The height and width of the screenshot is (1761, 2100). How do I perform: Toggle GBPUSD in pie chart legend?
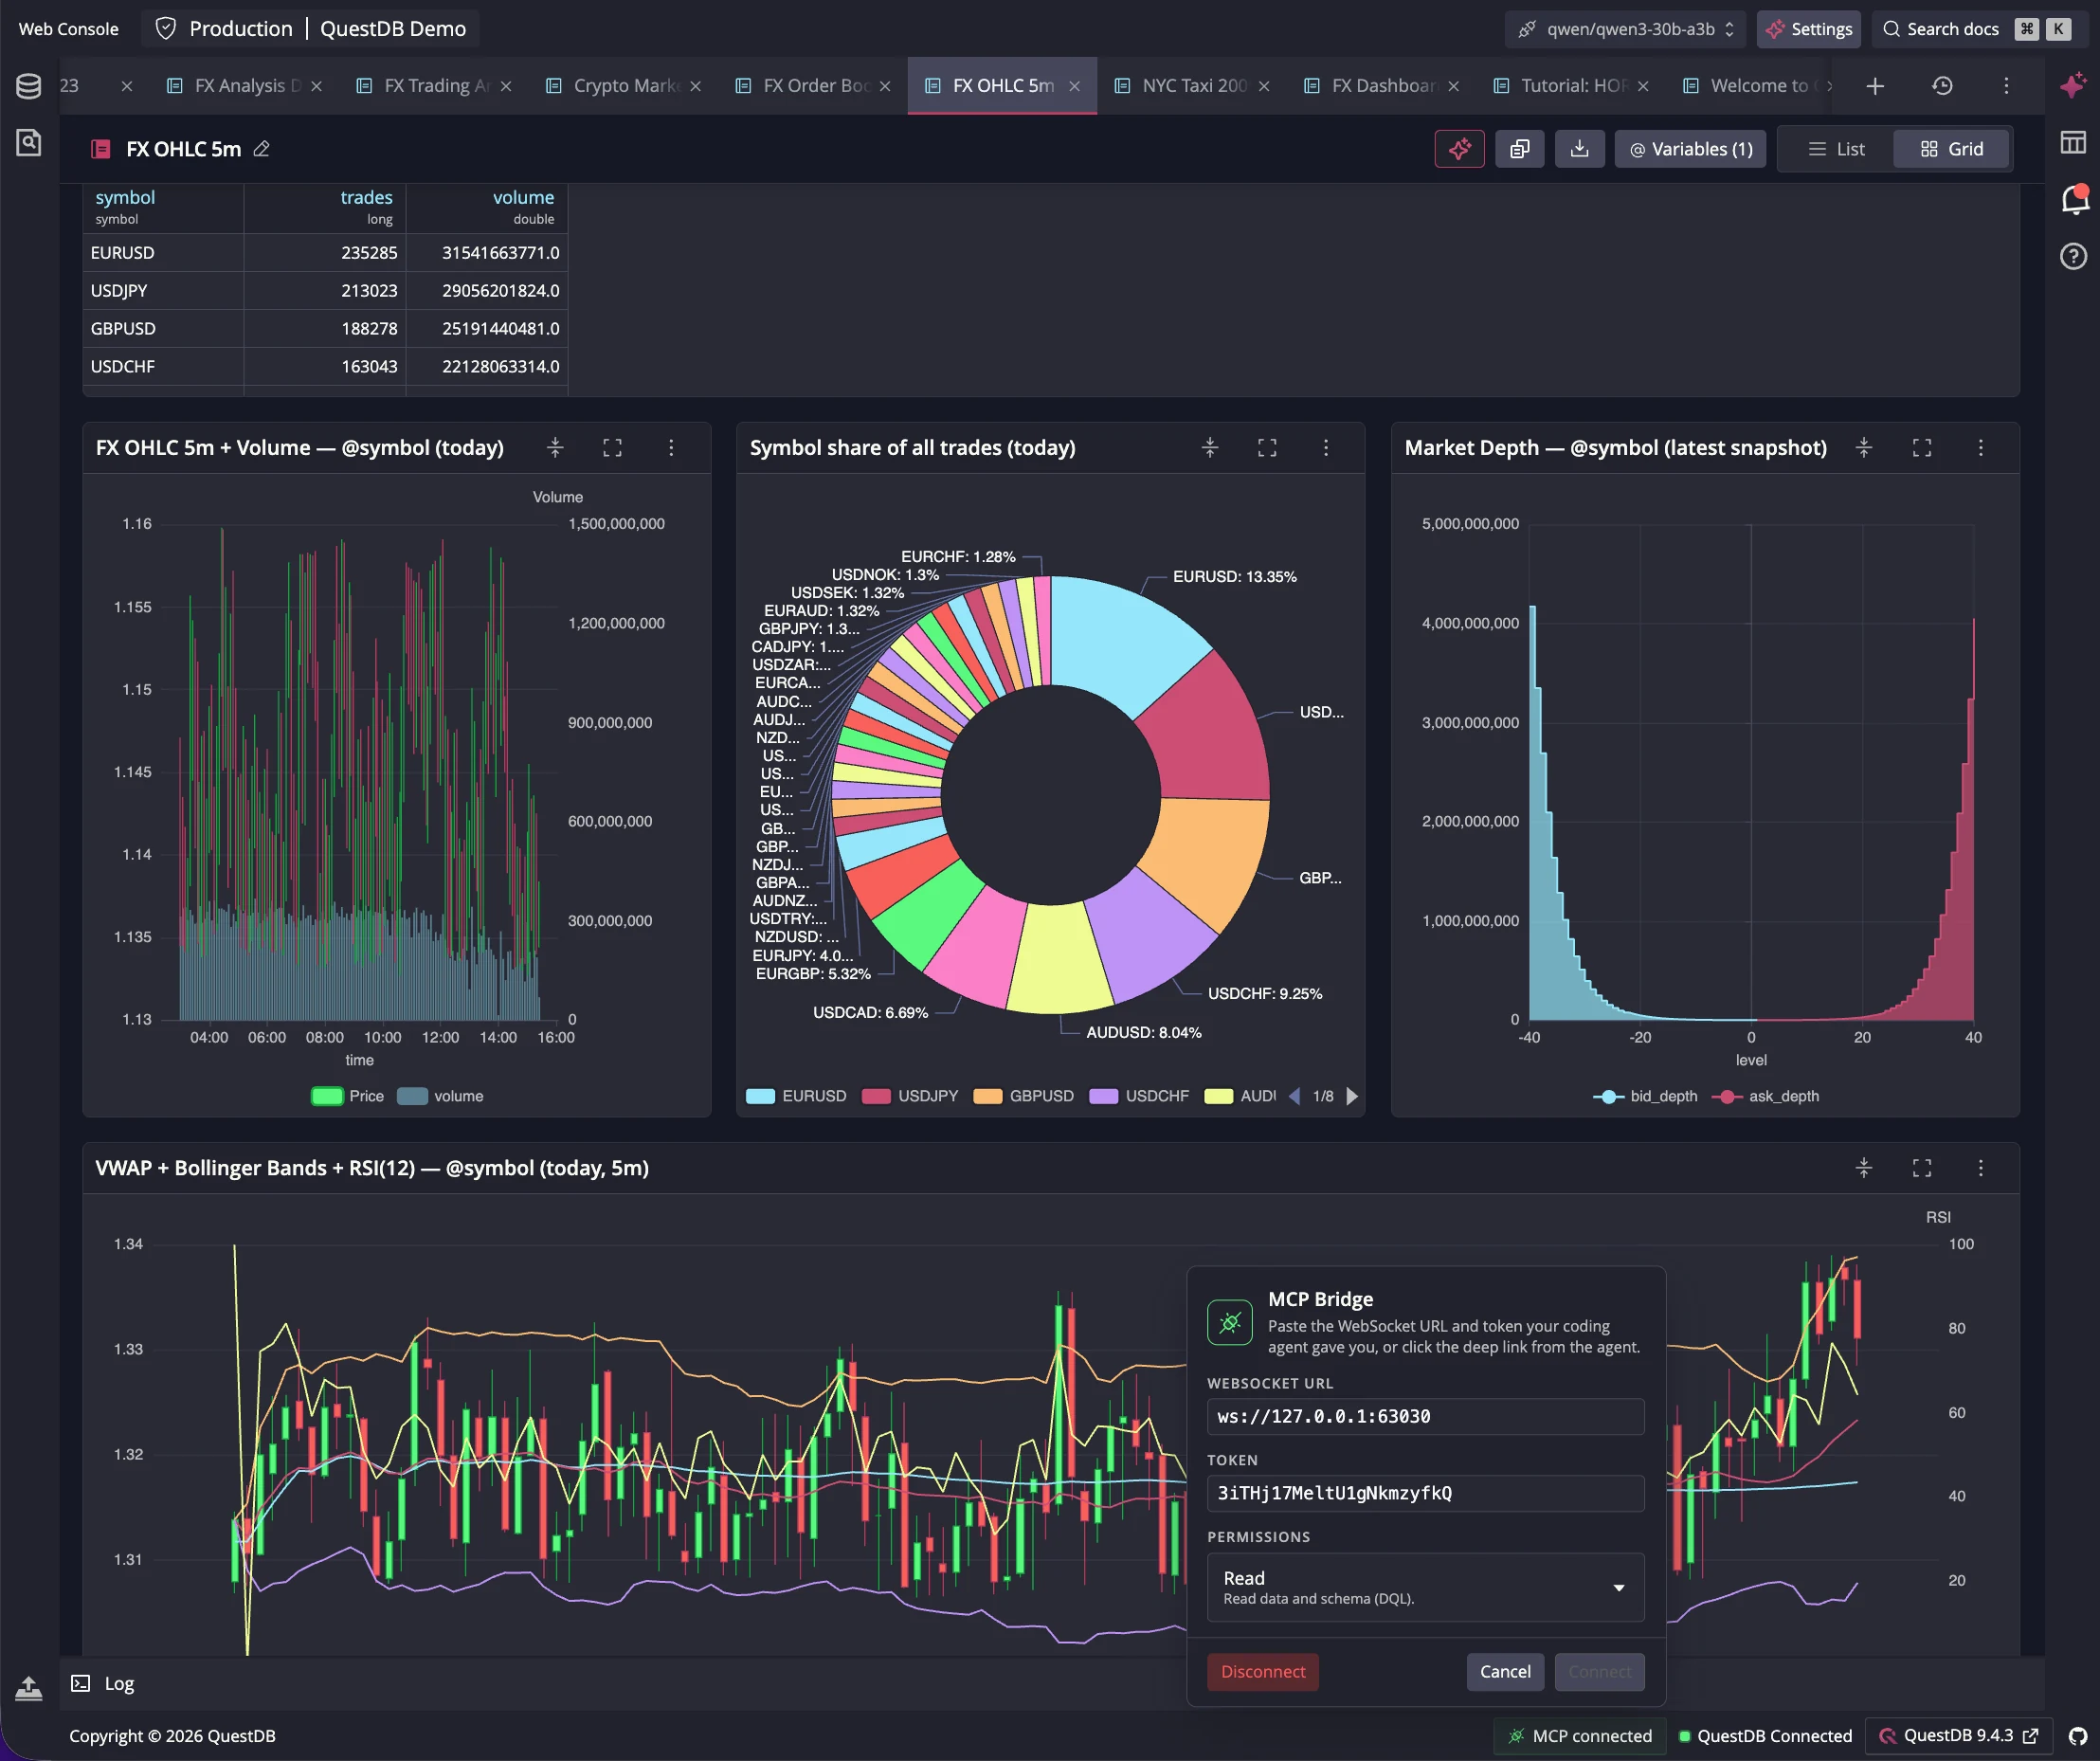[x=1024, y=1096]
